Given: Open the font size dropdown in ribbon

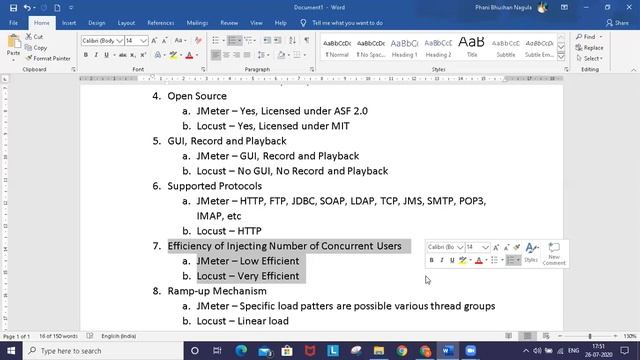Looking at the screenshot, I should coord(143,40).
